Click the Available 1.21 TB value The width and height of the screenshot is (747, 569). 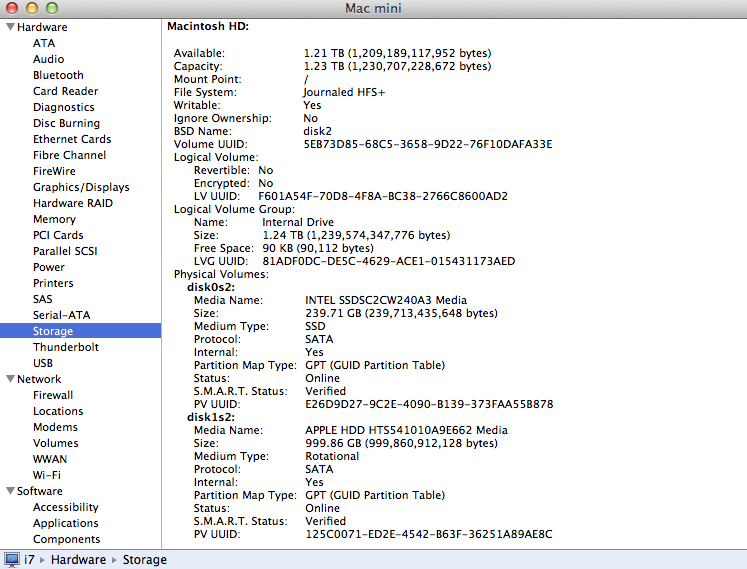coord(397,53)
